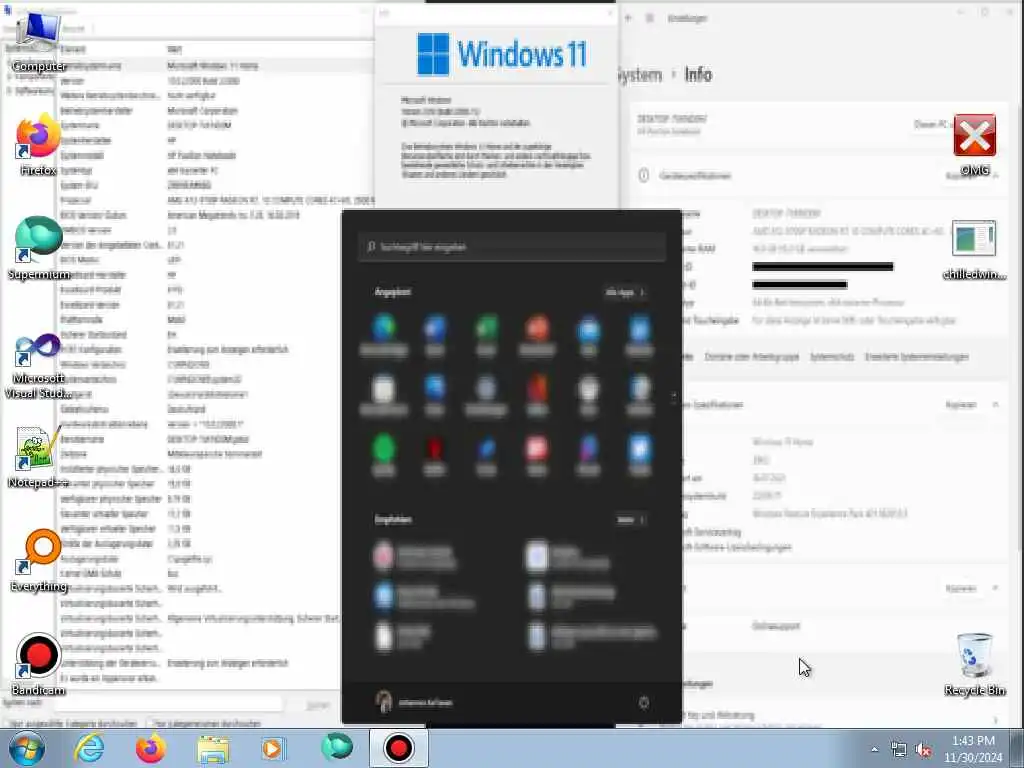This screenshot has width=1024, height=768.
Task: Select the chilledwin desktop file icon
Action: [x=974, y=249]
